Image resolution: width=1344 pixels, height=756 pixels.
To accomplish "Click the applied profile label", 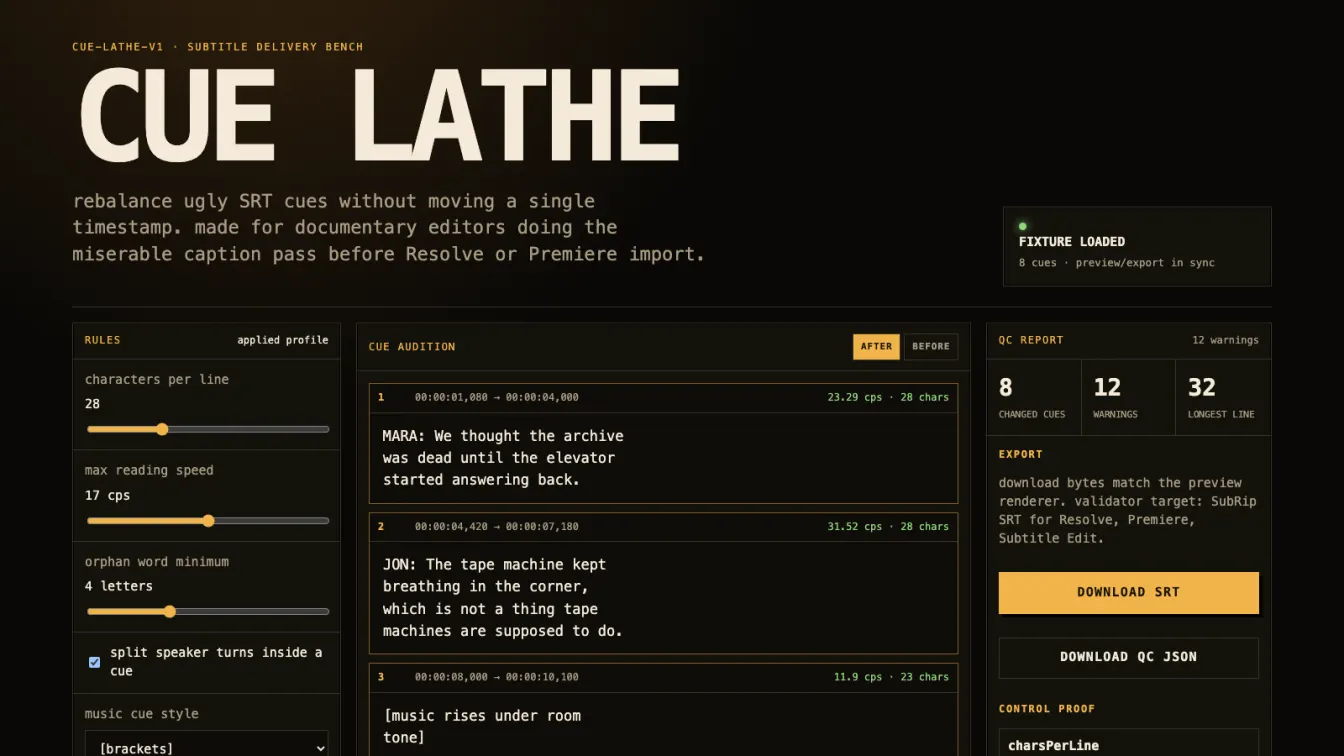I will coord(283,340).
